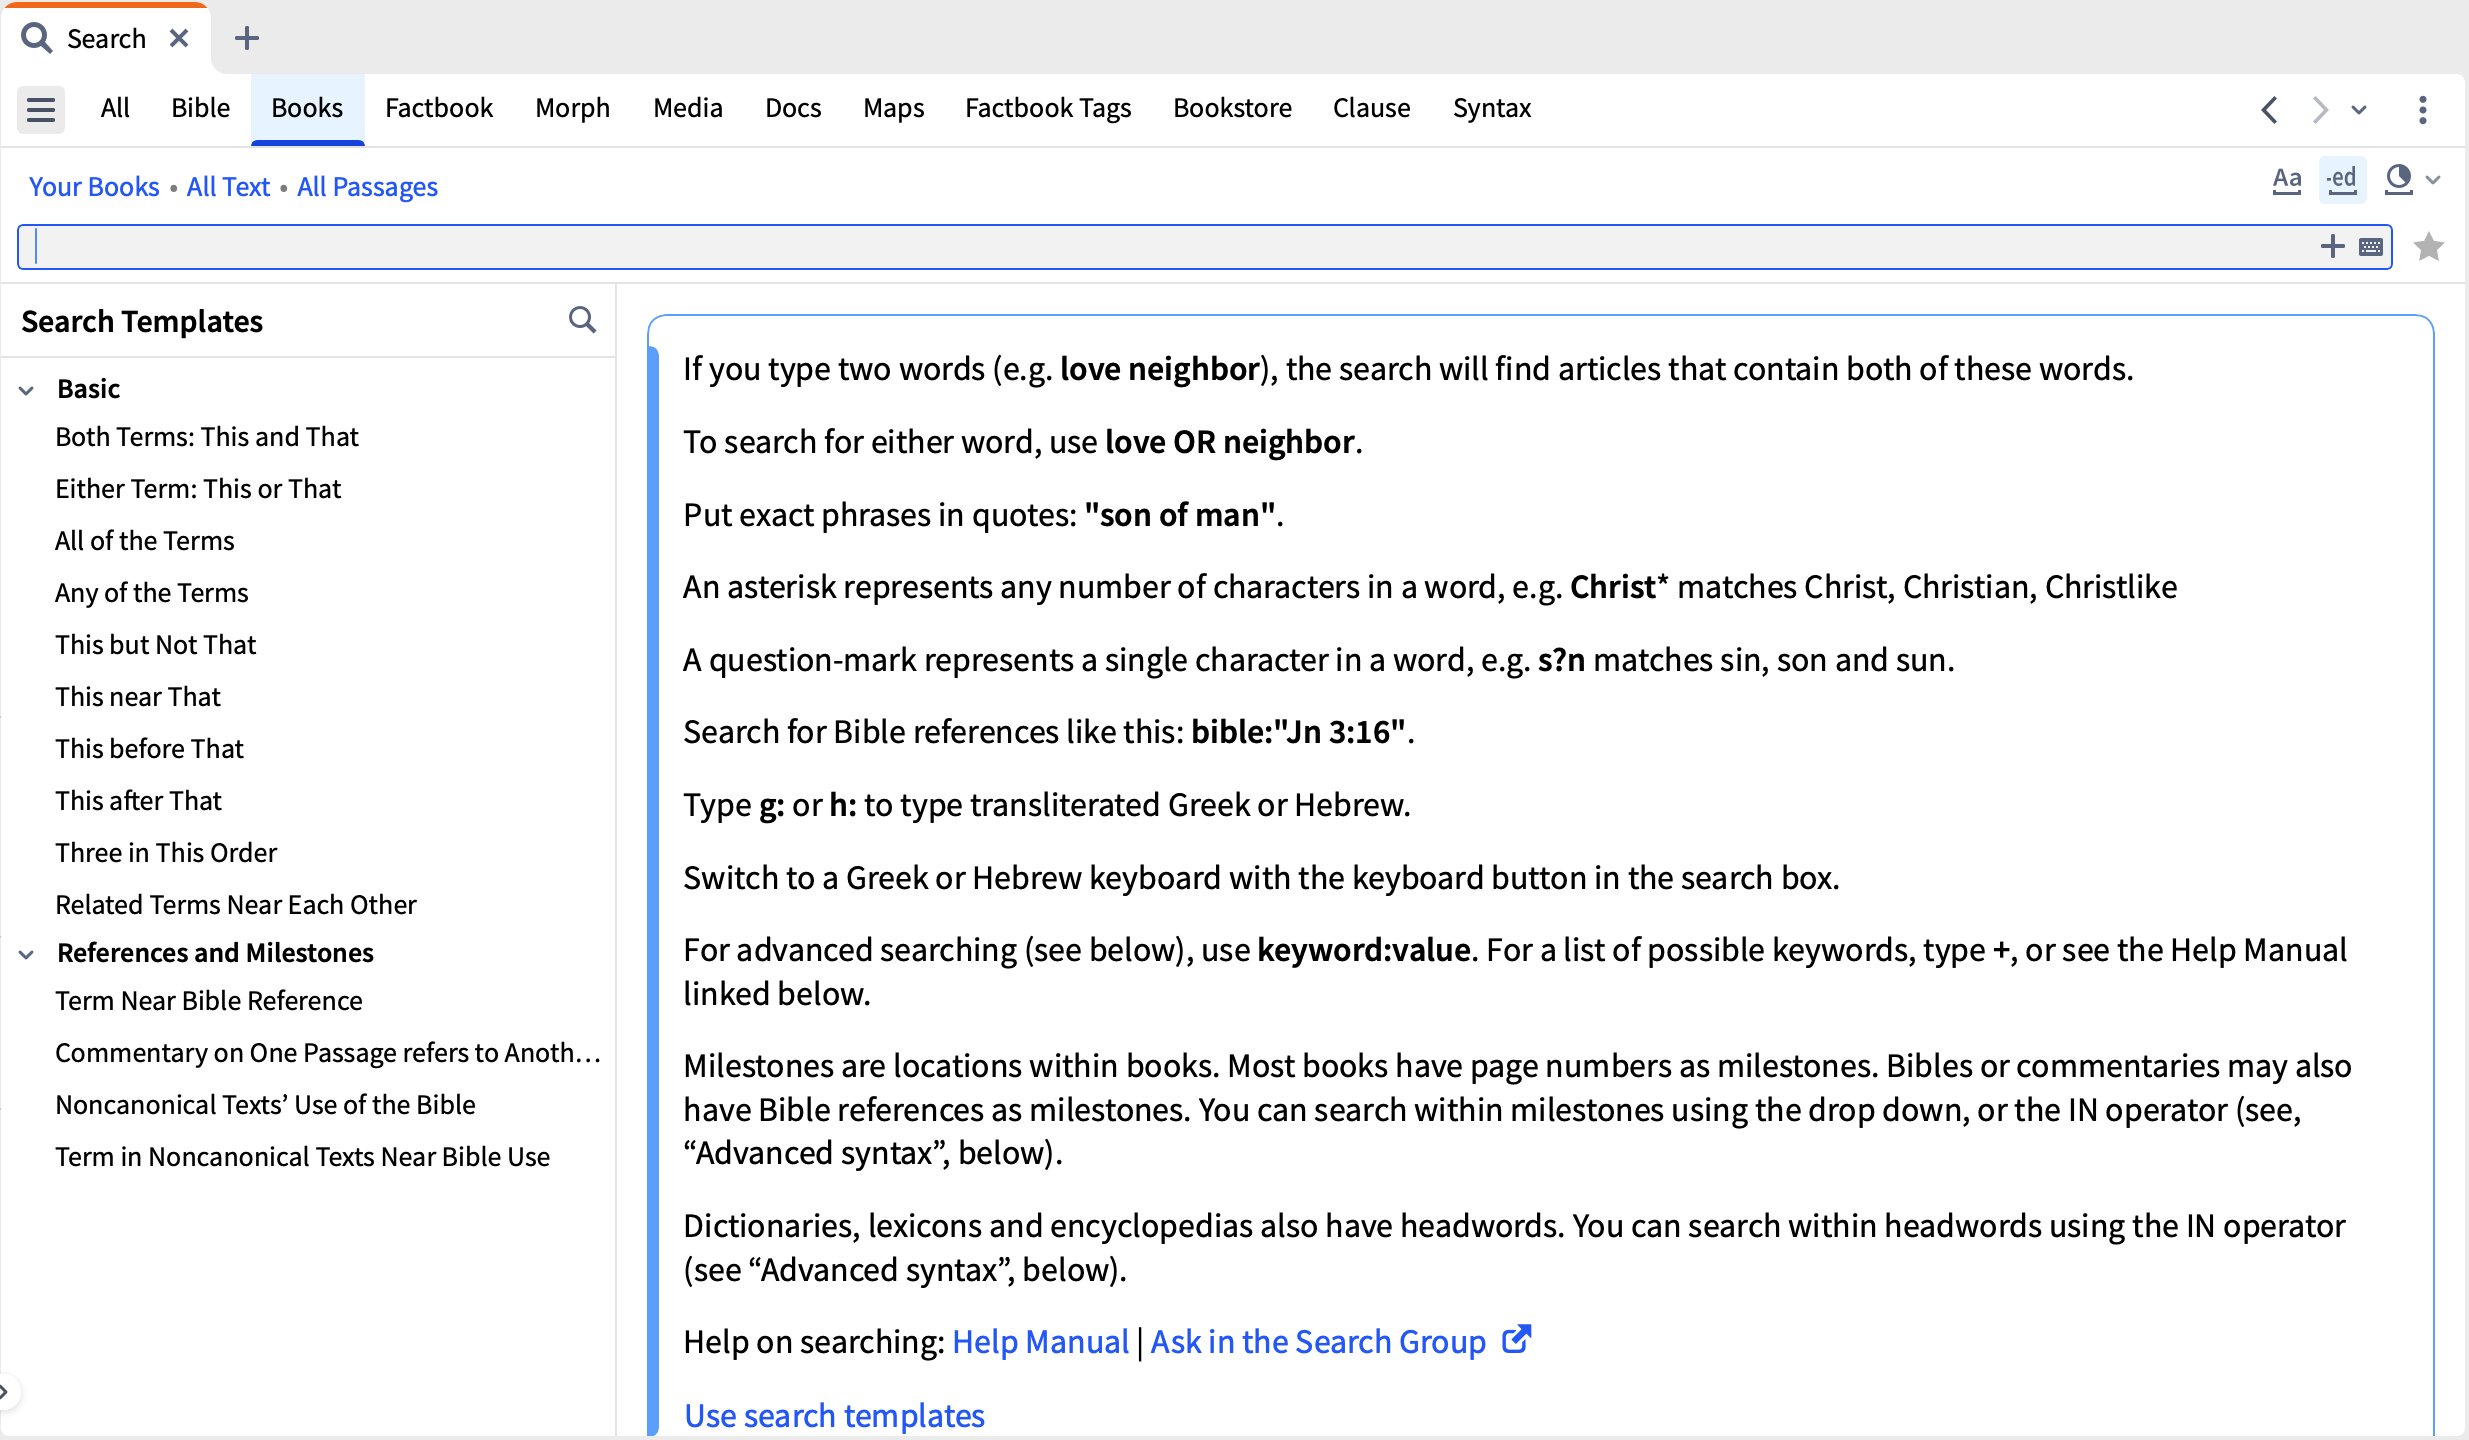
Task: Collapse References and Milestones group
Action: click(27, 954)
